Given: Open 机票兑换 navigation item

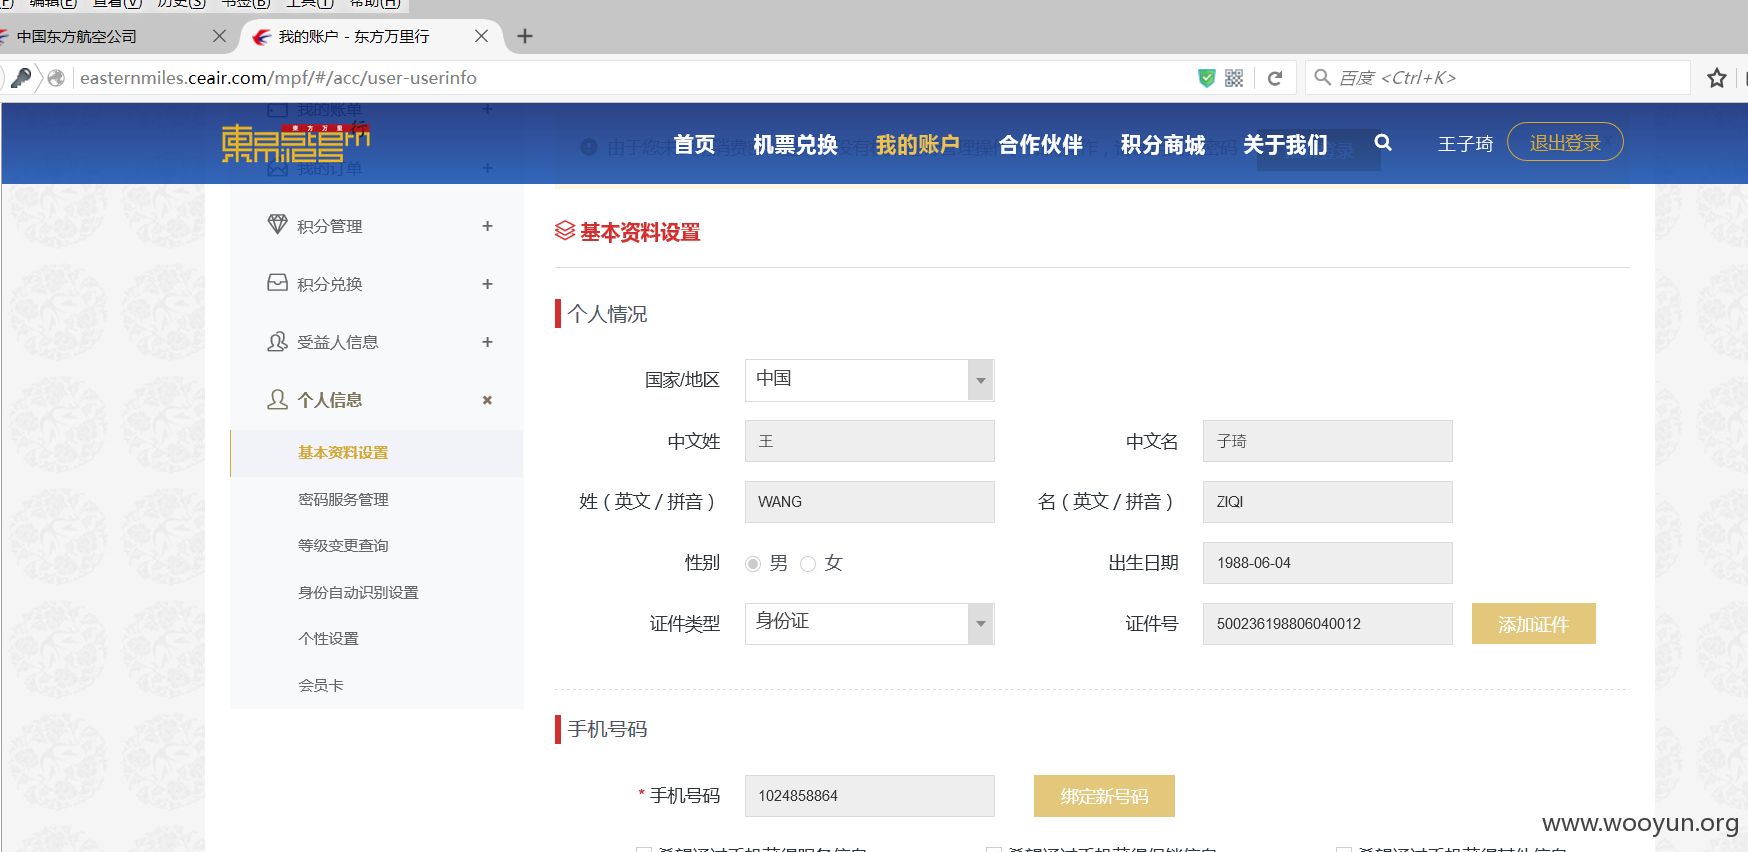Looking at the screenshot, I should pyautogui.click(x=795, y=145).
